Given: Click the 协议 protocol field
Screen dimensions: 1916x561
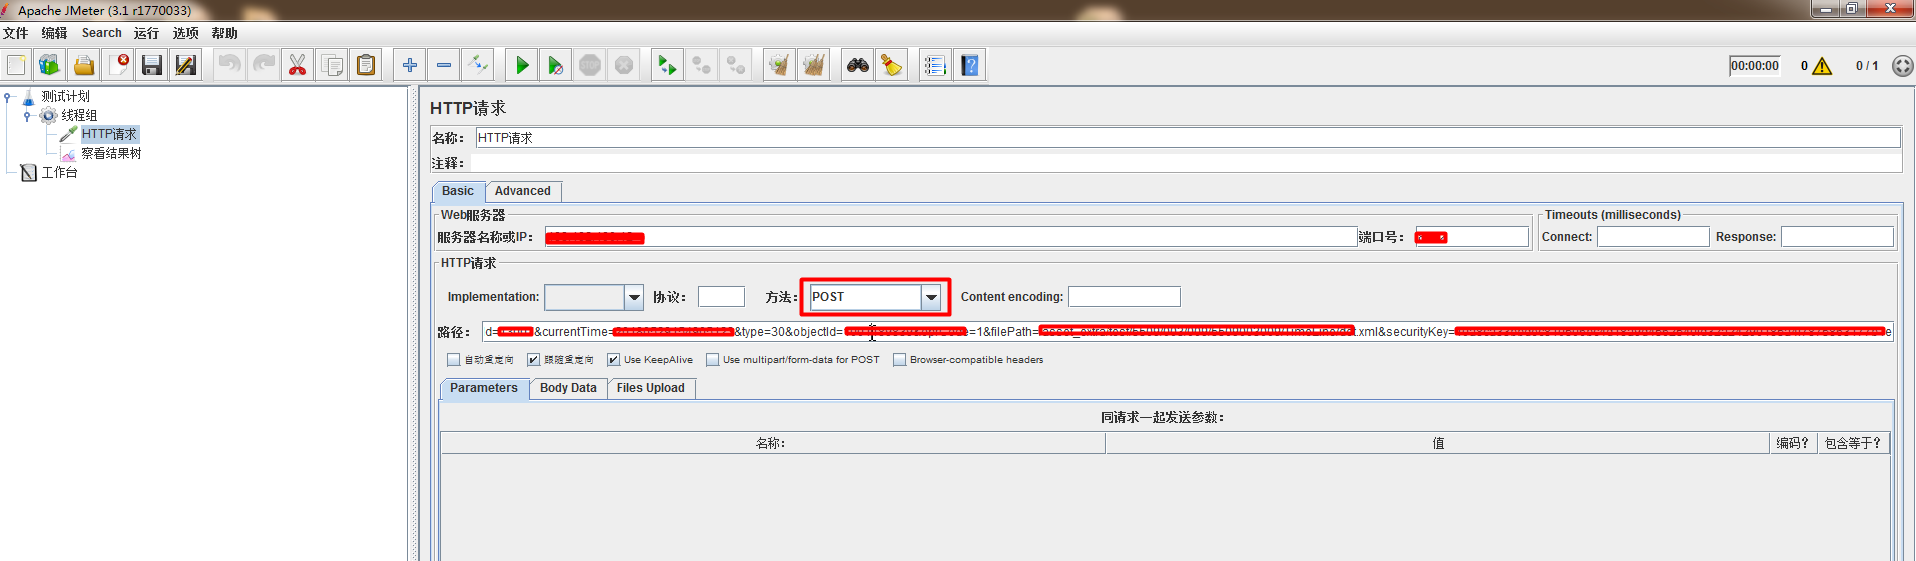Looking at the screenshot, I should click(x=721, y=297).
